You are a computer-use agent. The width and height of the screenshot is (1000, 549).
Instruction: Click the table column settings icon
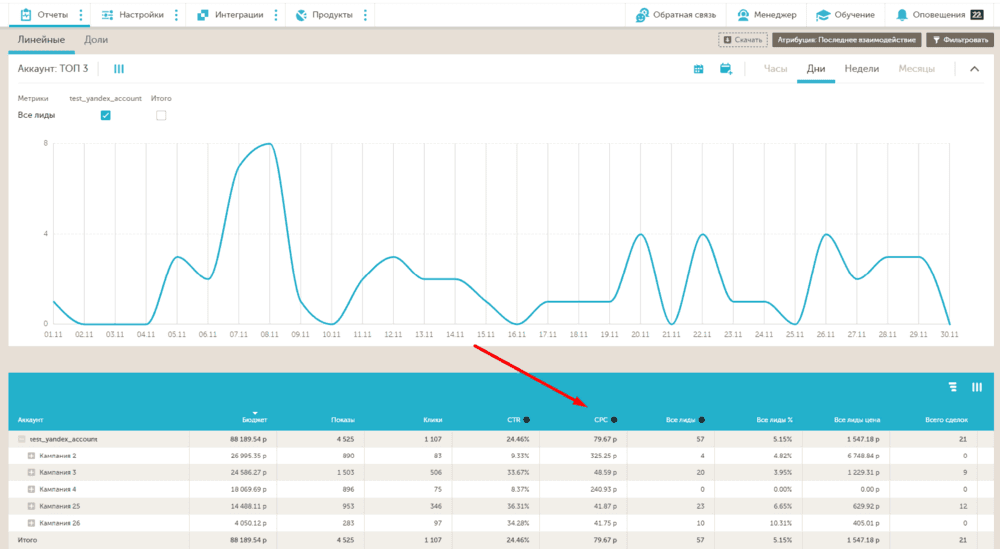coord(976,387)
